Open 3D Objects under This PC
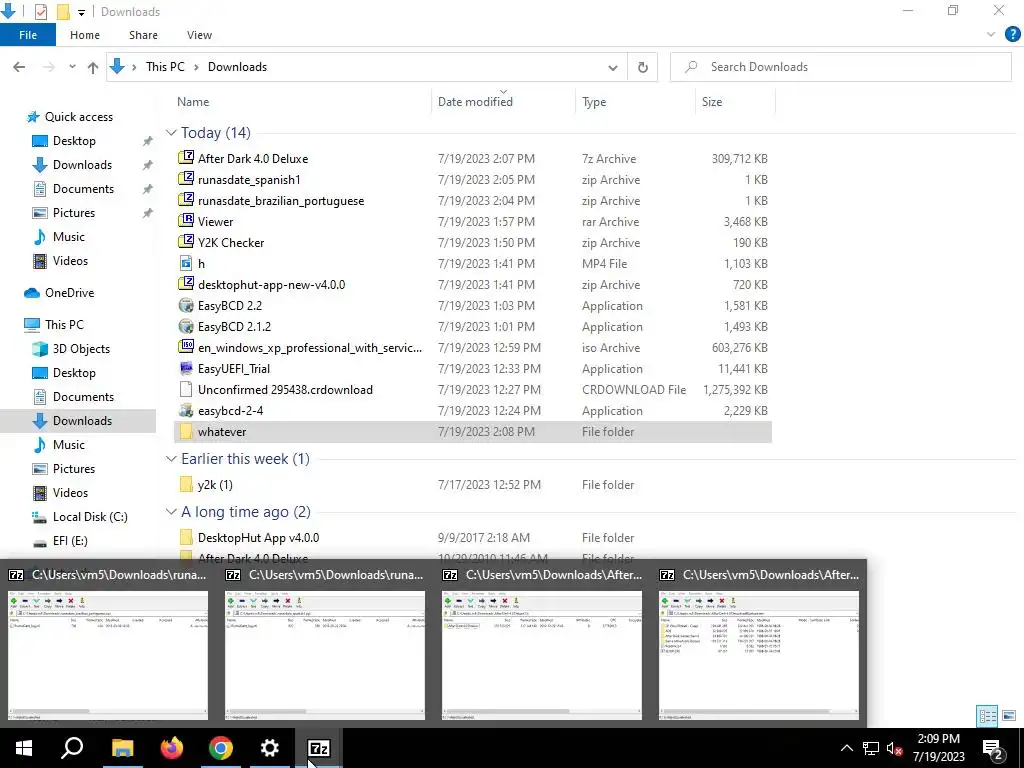 tap(81, 349)
